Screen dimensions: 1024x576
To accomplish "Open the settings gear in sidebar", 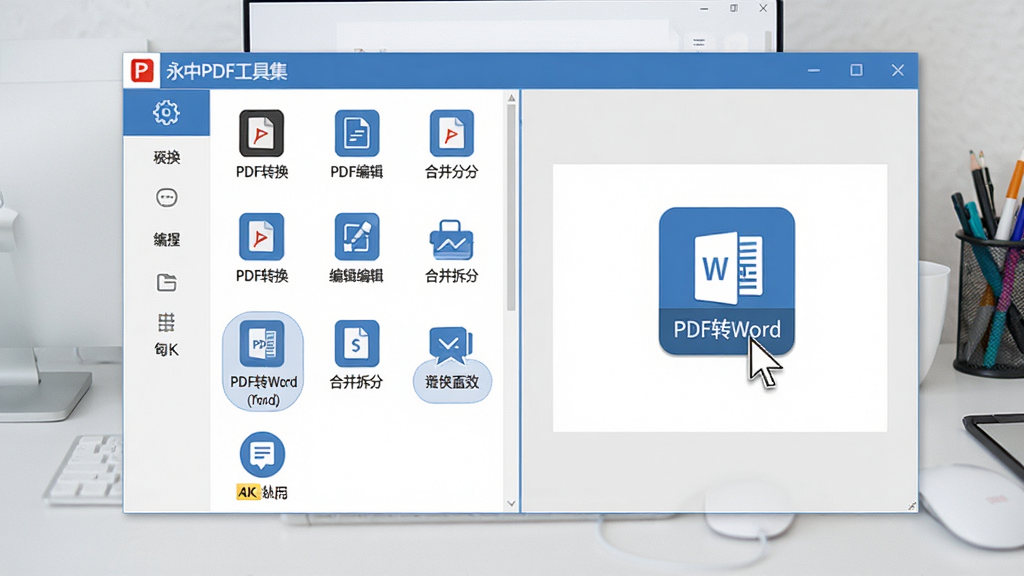I will coord(167,112).
